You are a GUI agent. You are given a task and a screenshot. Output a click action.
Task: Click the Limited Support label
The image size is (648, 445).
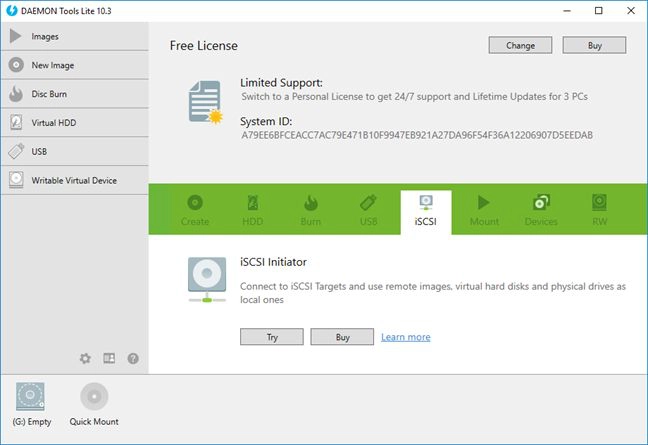pos(281,83)
